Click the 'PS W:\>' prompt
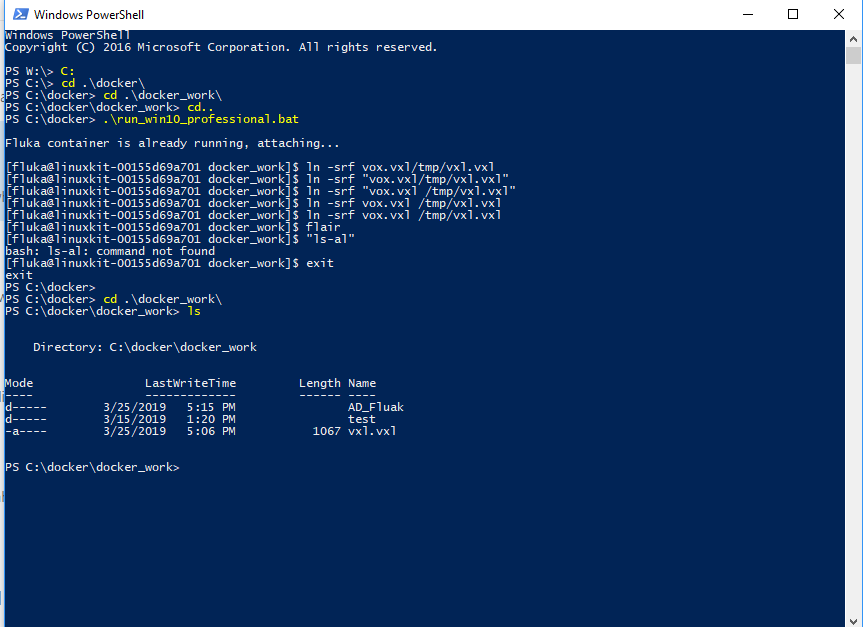863x627 pixels. [x=29, y=72]
